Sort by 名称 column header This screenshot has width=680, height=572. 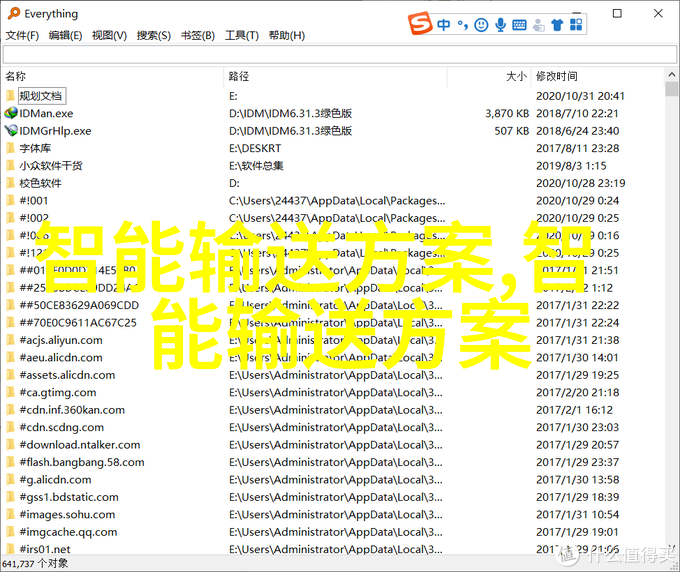tap(113, 76)
